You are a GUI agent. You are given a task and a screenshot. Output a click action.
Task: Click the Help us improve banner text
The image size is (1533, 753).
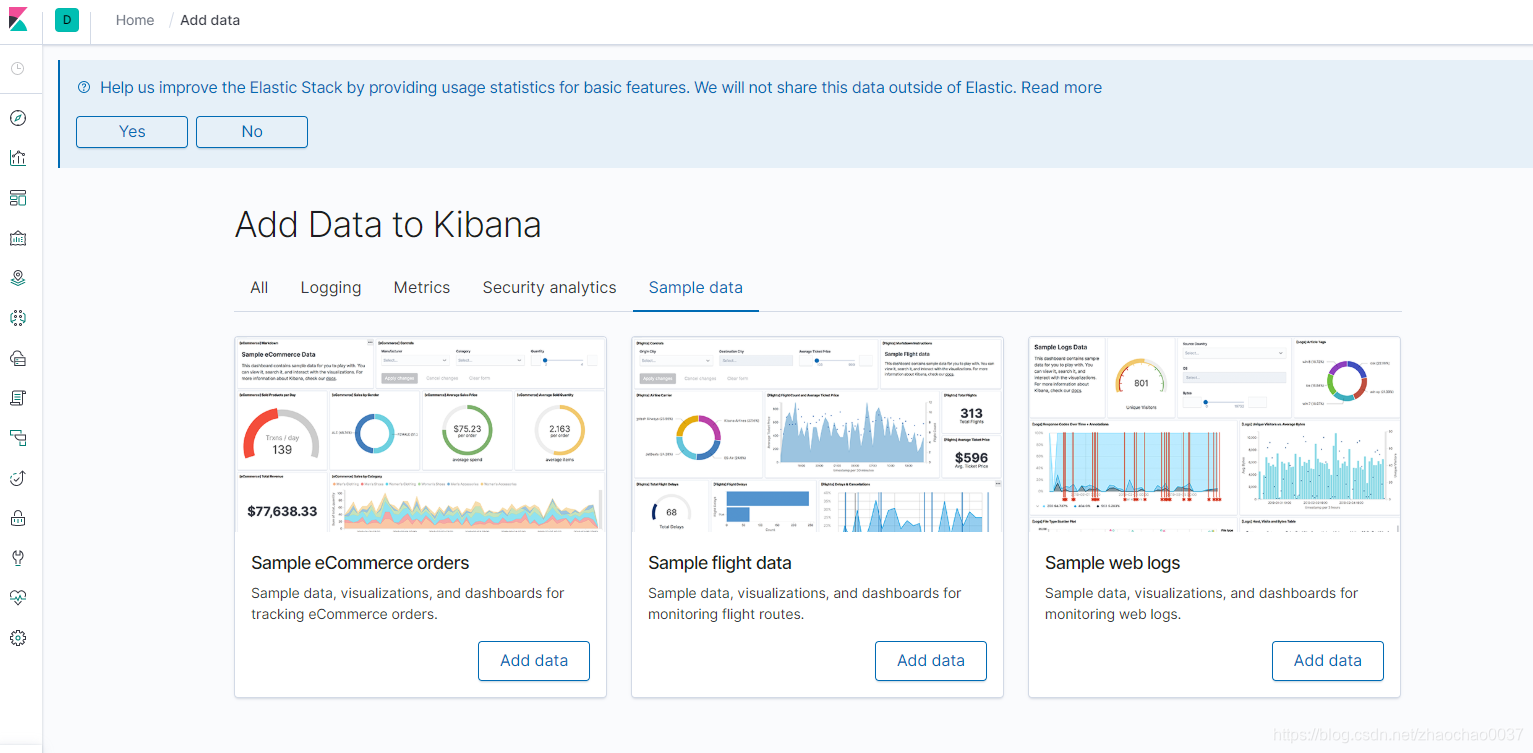click(558, 88)
